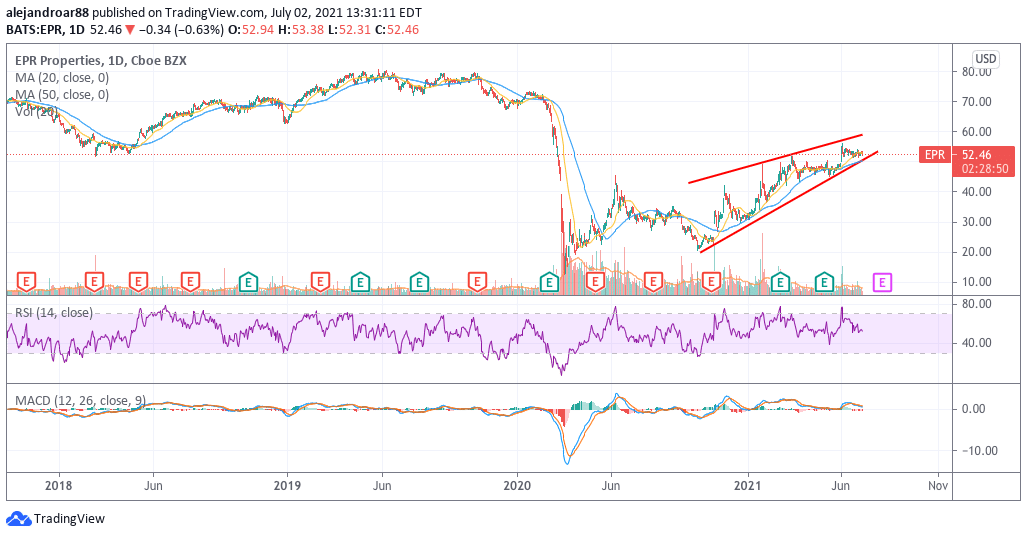Viewport: 1027px width, 537px height.
Task: Select the EPR Properties, 1D, Cboe BZX title
Action: (x=101, y=60)
